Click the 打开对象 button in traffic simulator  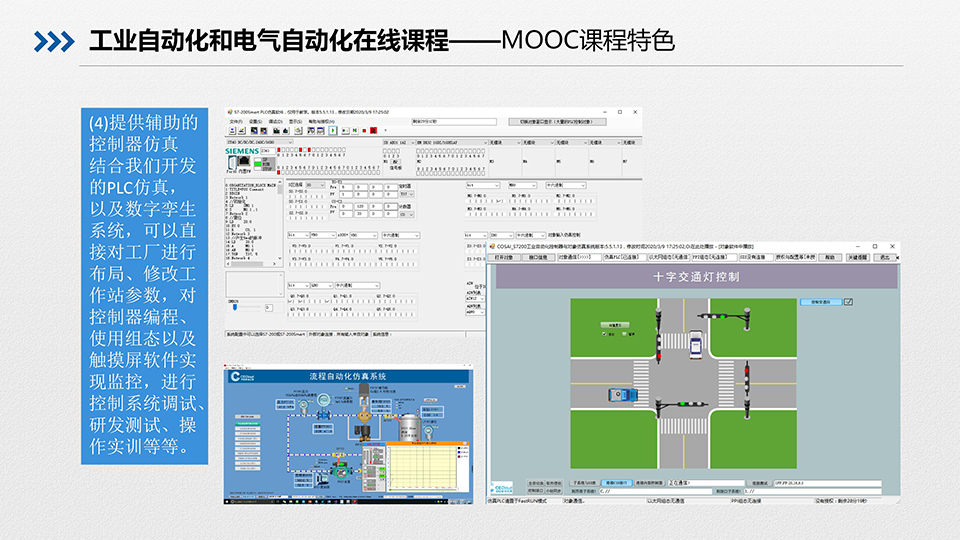click(504, 257)
